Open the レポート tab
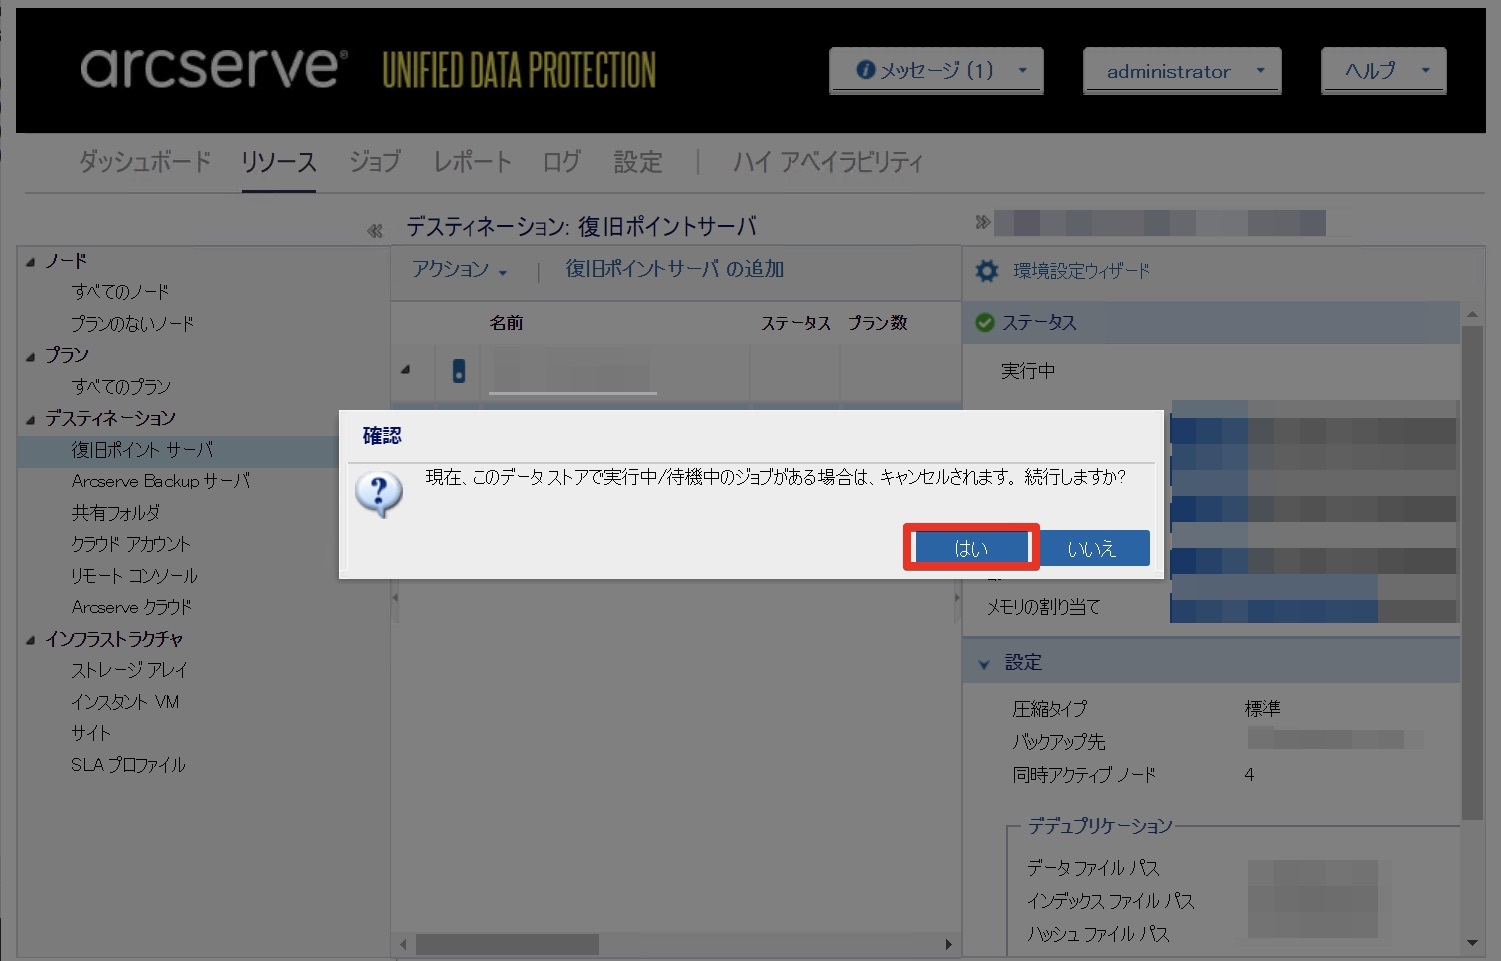 472,162
